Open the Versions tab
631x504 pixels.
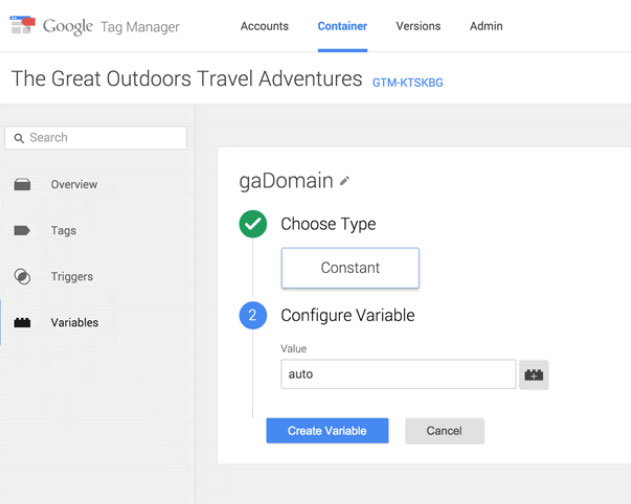pos(418,26)
